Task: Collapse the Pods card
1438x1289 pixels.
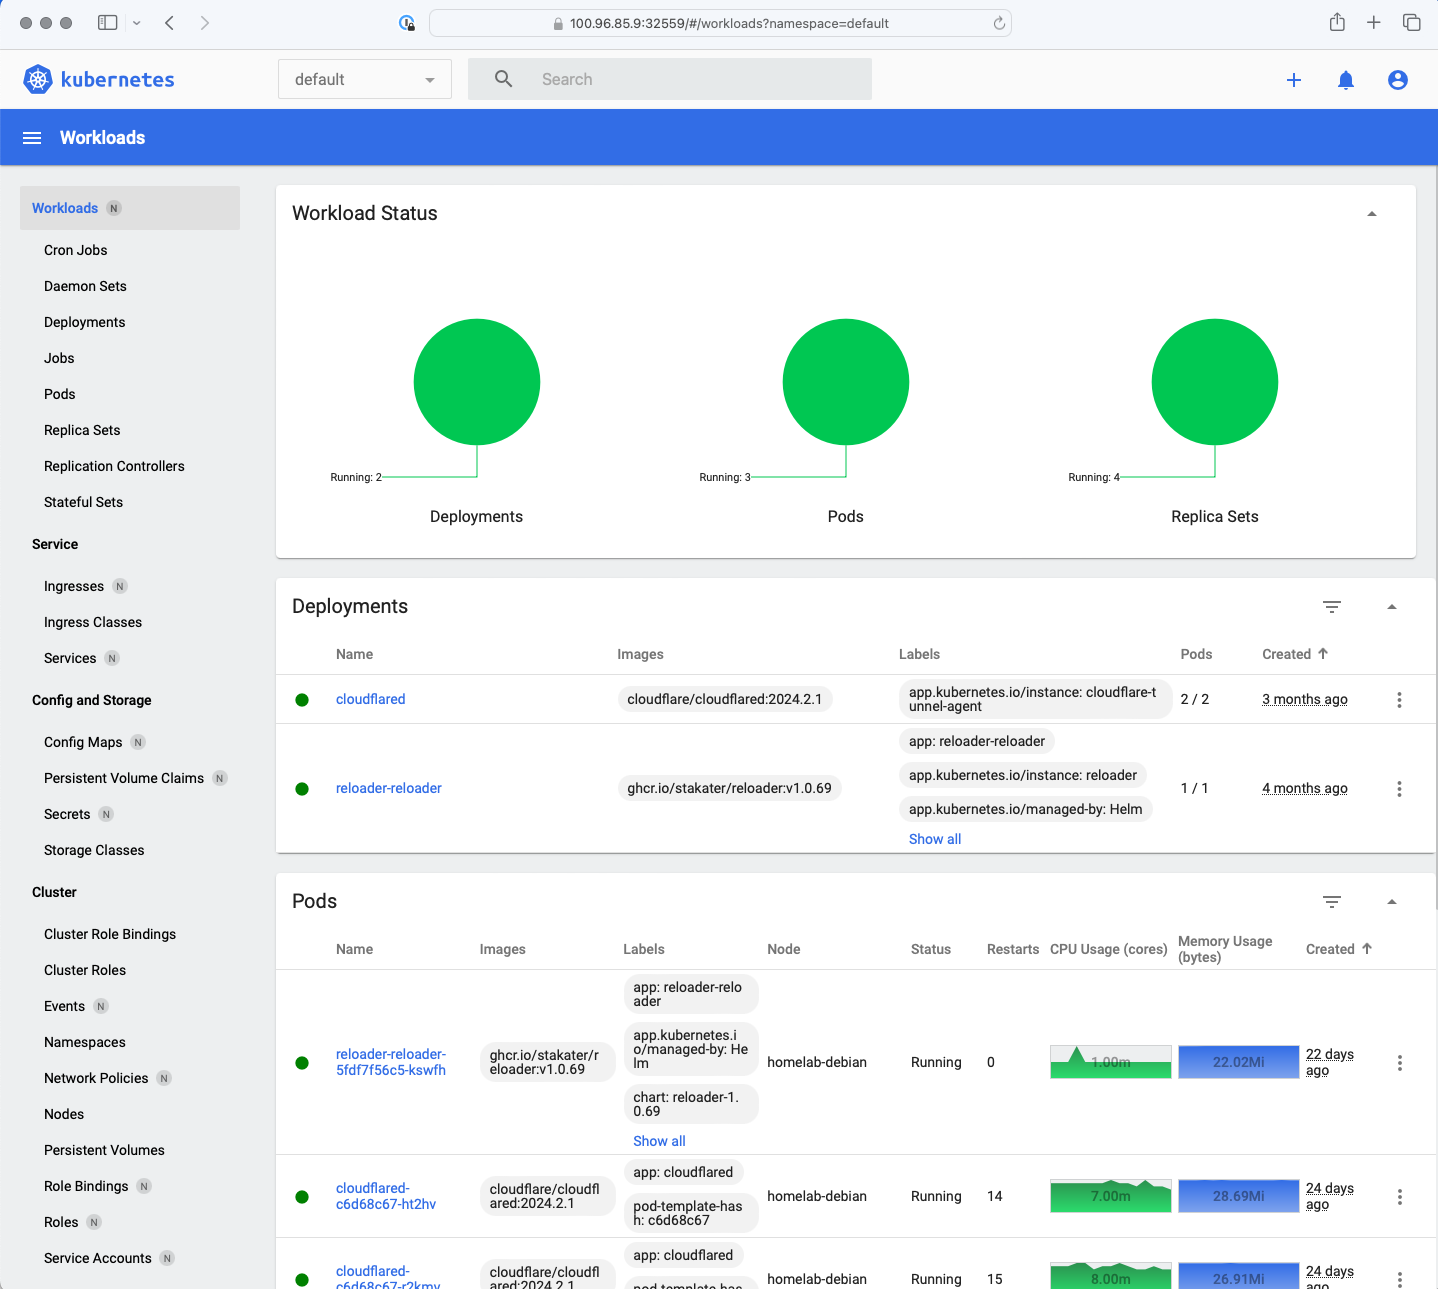Action: pyautogui.click(x=1392, y=902)
